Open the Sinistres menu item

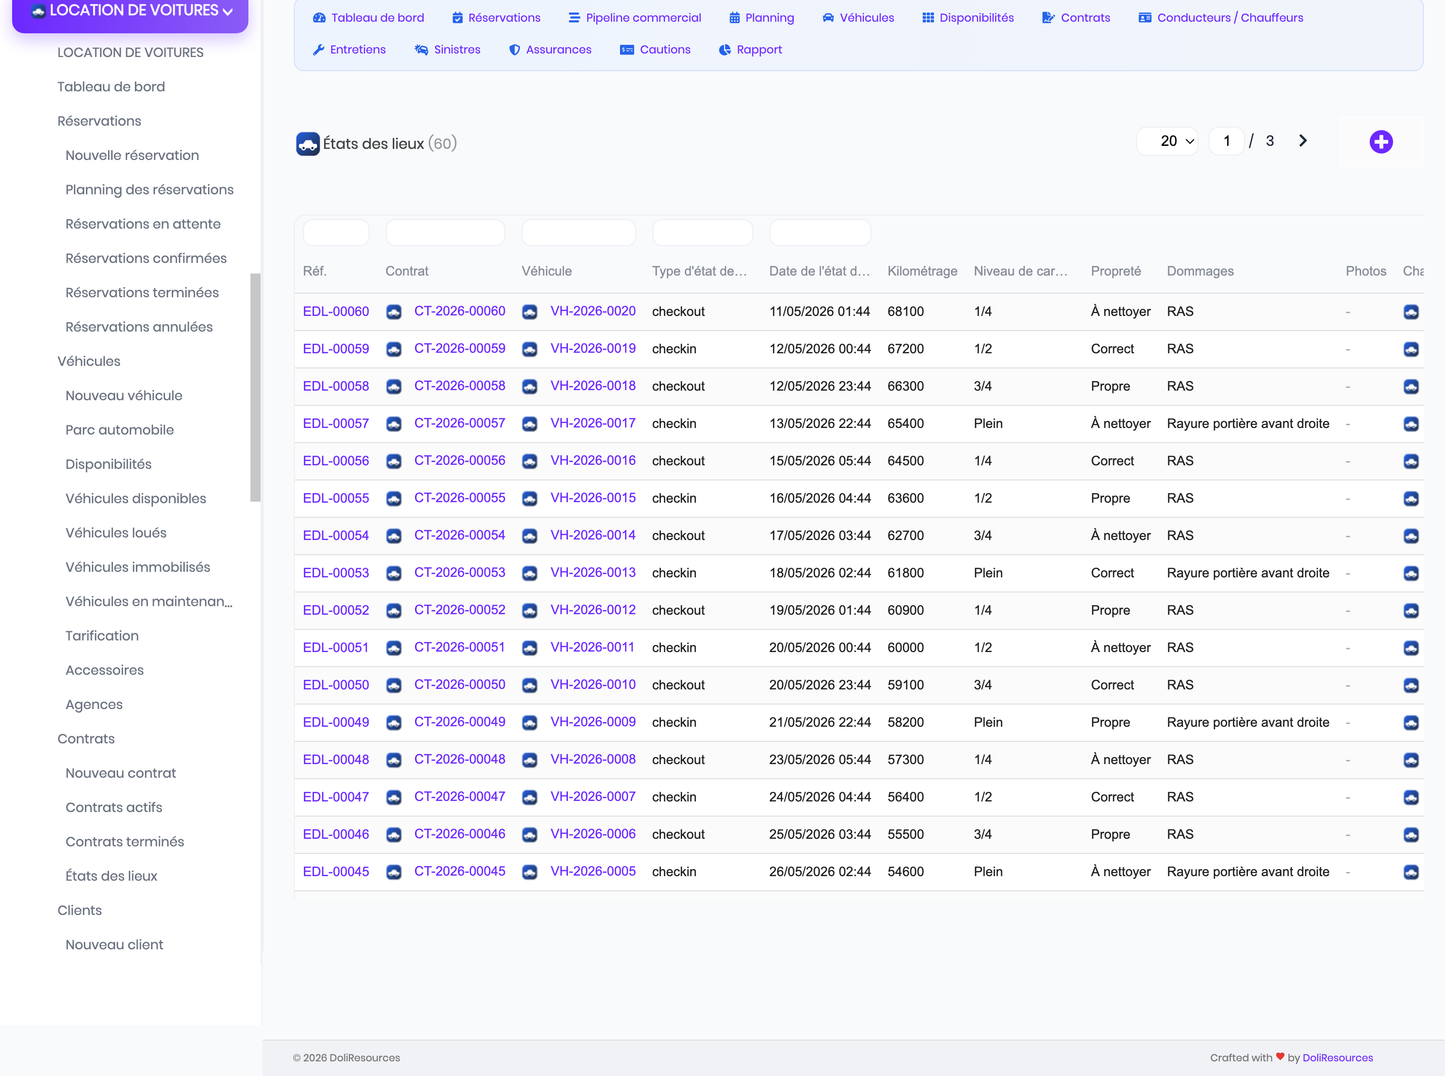[447, 49]
